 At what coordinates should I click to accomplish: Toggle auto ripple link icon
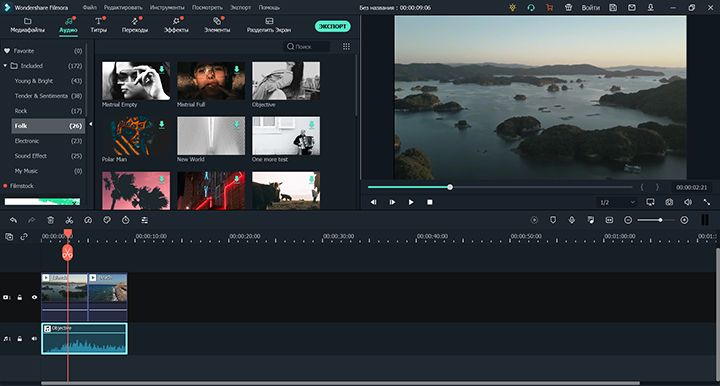(x=24, y=237)
